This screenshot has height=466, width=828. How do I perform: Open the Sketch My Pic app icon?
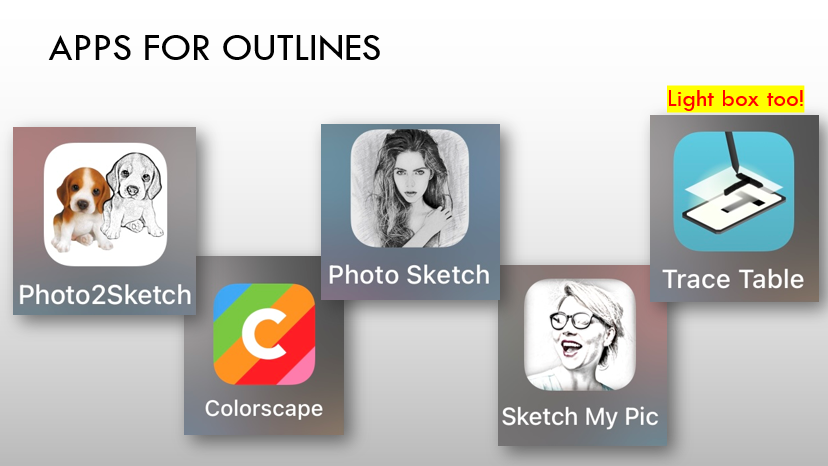pos(580,334)
